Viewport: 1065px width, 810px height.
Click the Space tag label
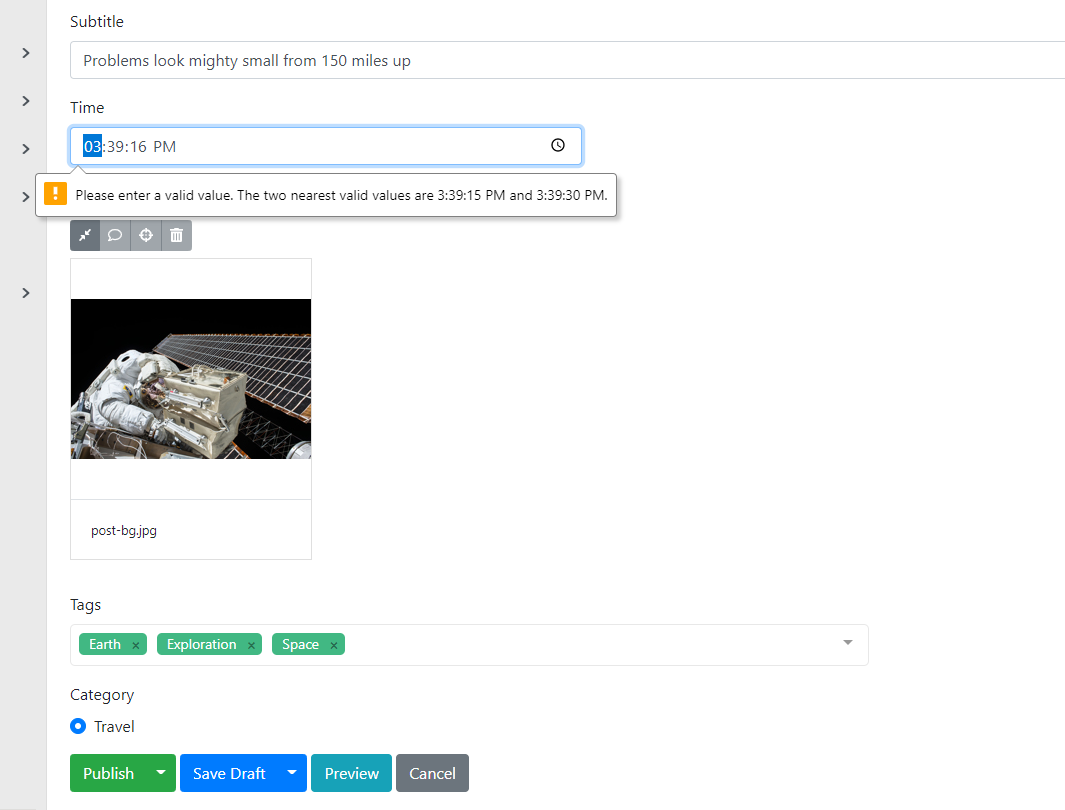[x=300, y=644]
